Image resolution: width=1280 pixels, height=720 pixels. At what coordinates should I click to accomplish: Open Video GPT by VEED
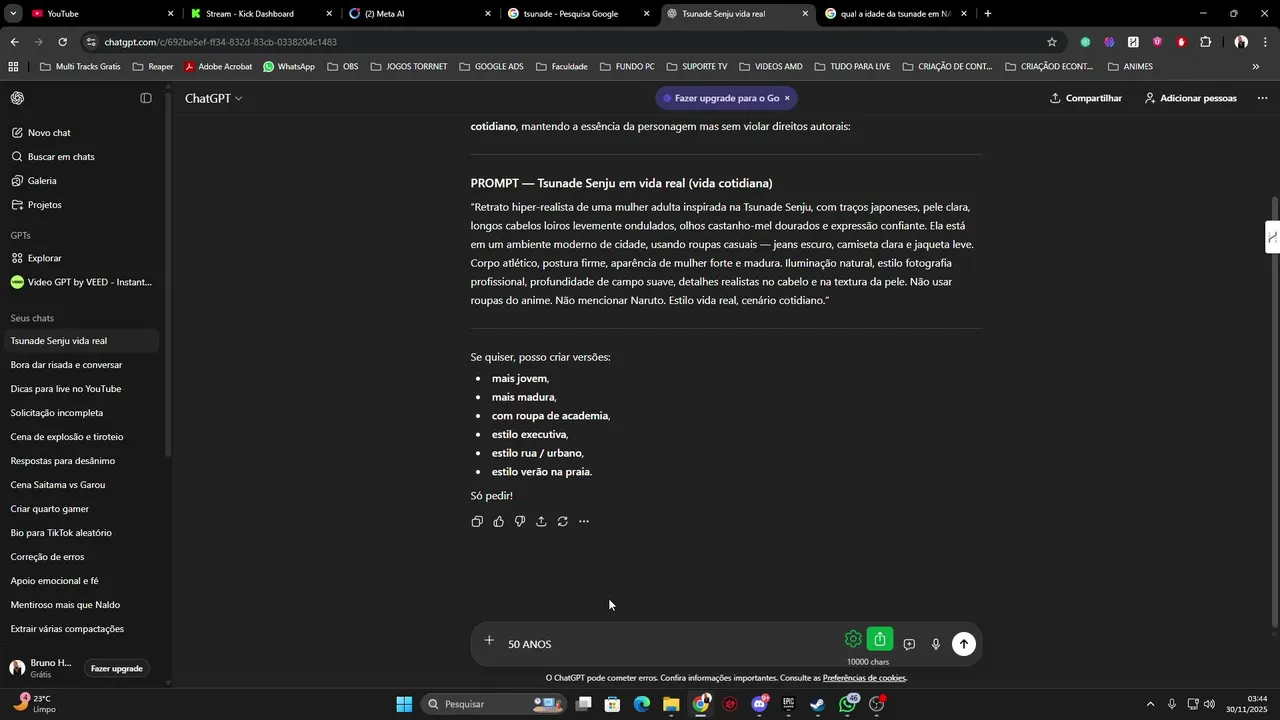click(x=80, y=282)
